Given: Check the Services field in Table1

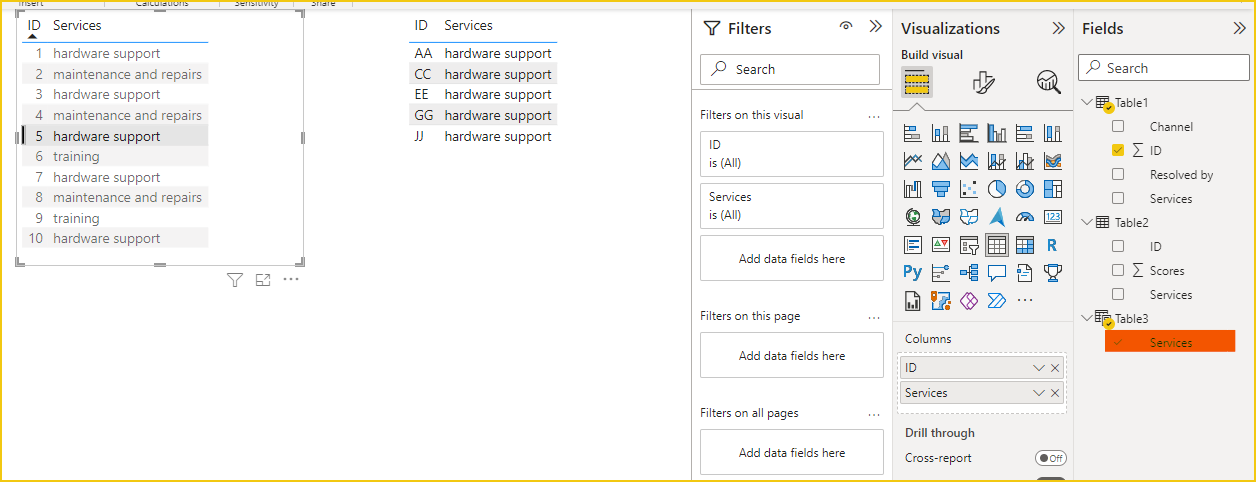Looking at the screenshot, I should click(1118, 199).
